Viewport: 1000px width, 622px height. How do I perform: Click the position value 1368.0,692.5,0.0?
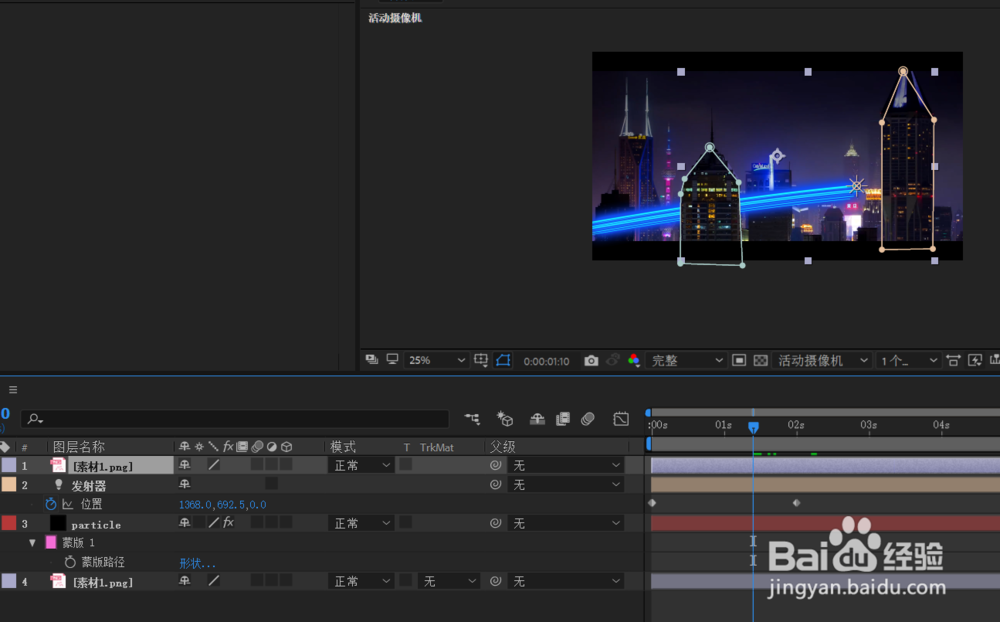223,505
